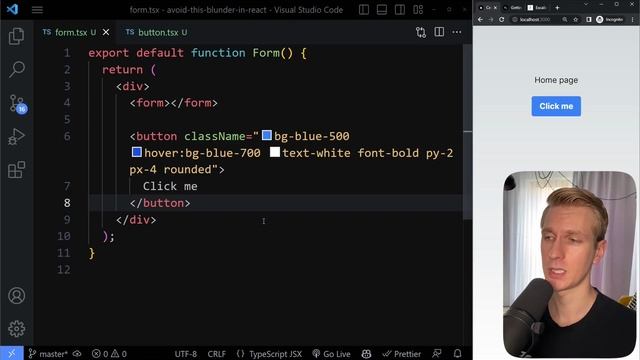Viewport: 640px width, 360px height.
Task: Open the Manage gear menu
Action: [16, 328]
